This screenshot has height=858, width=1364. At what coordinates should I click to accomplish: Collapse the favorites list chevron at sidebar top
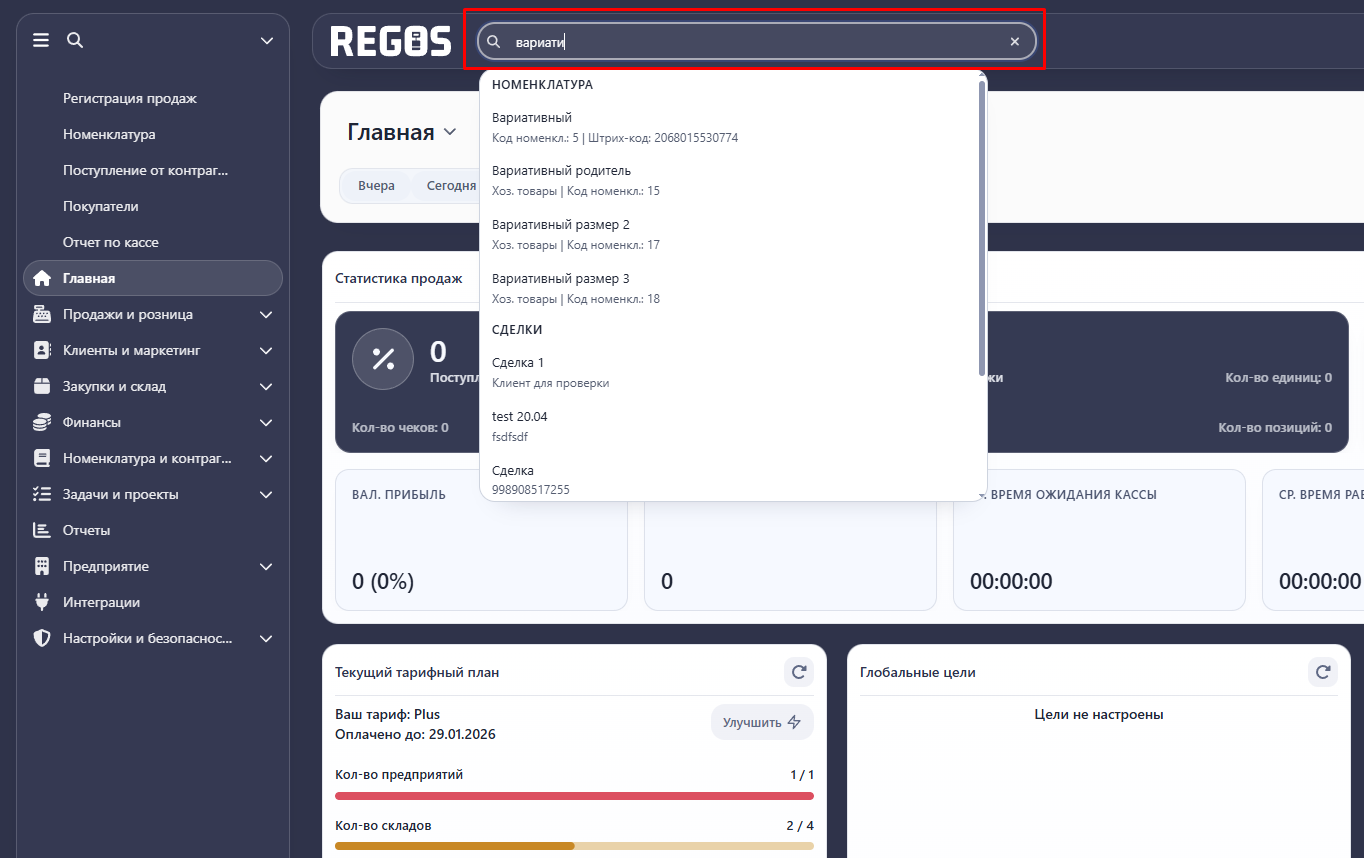pos(266,41)
